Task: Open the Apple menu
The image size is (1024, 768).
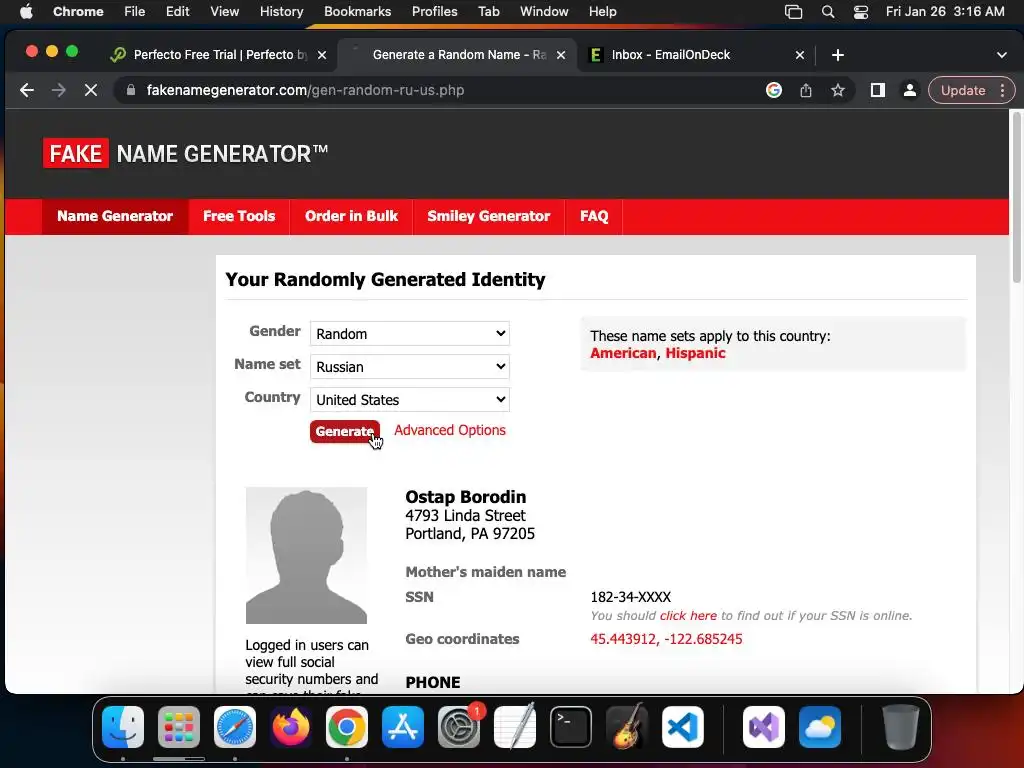Action: [x=26, y=12]
